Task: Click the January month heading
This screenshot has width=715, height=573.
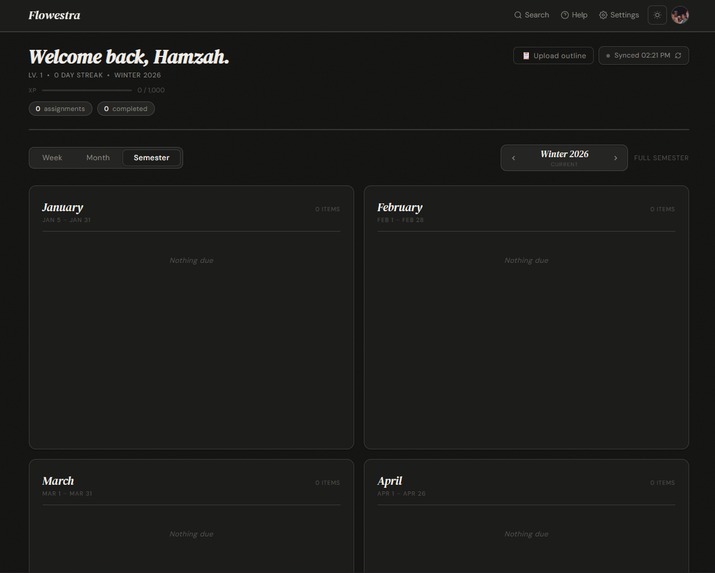Action: pos(62,207)
